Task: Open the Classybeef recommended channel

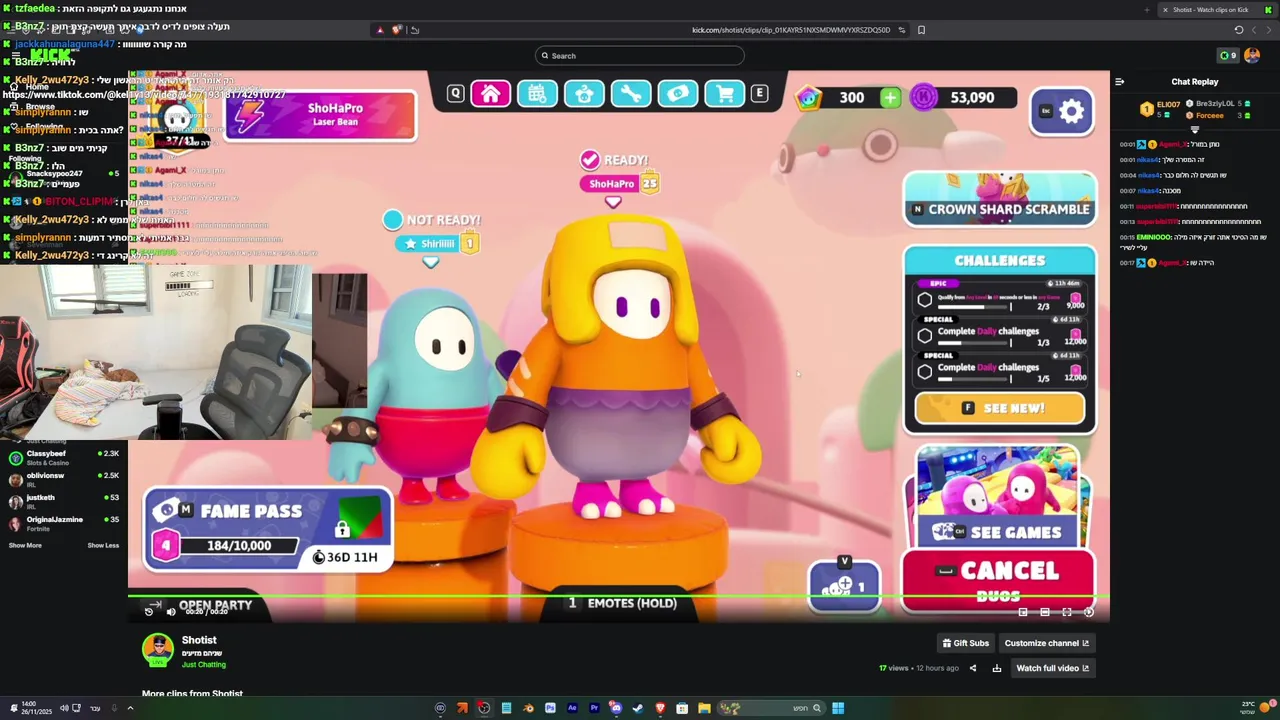Action: tap(64, 457)
